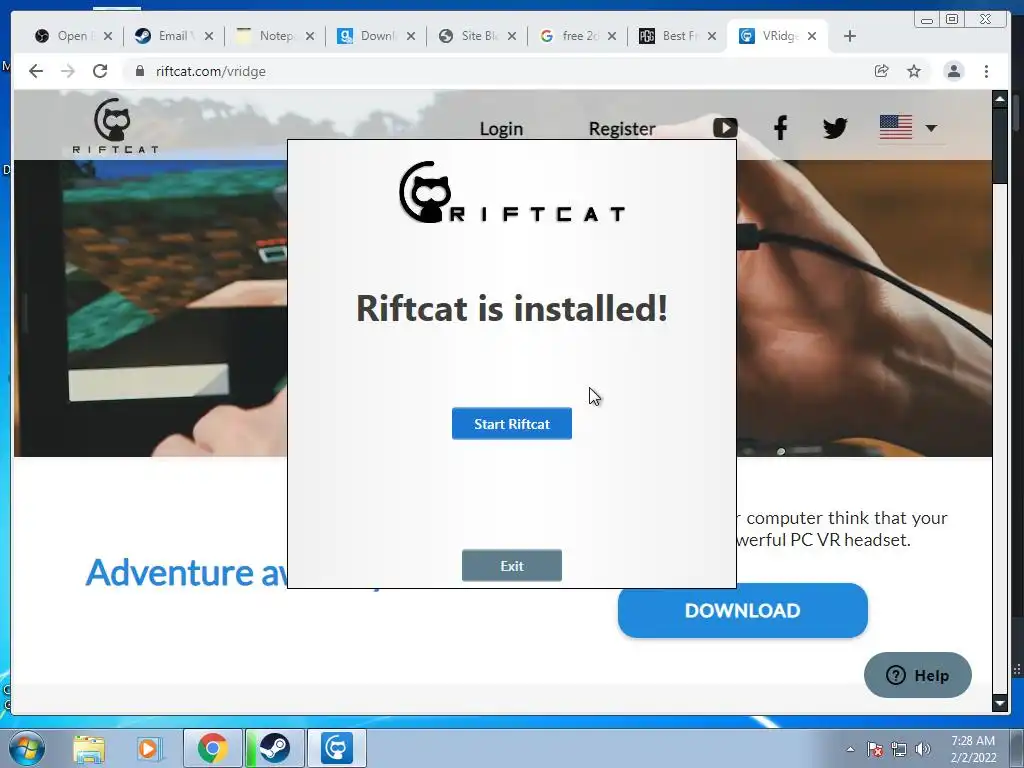Open Steam from the taskbar

coord(275,748)
